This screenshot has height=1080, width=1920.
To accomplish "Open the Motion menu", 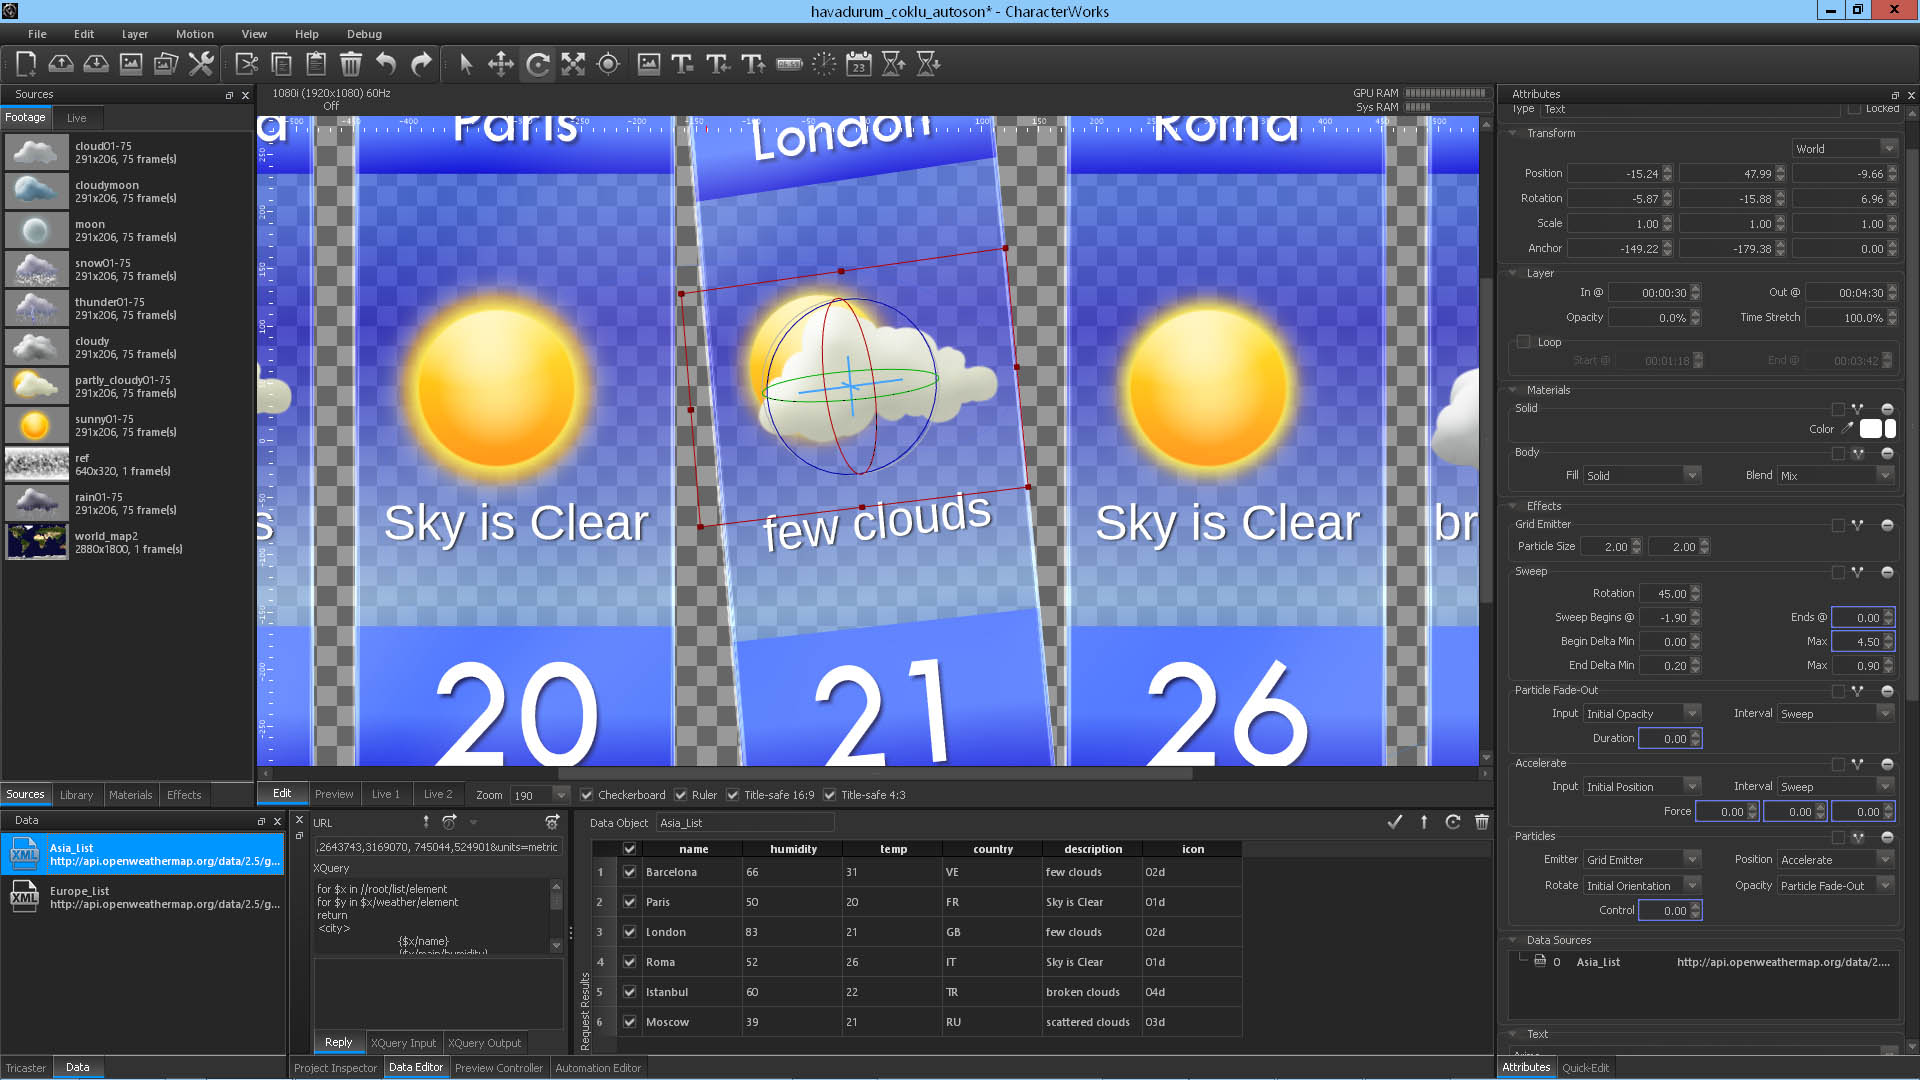I will click(194, 34).
